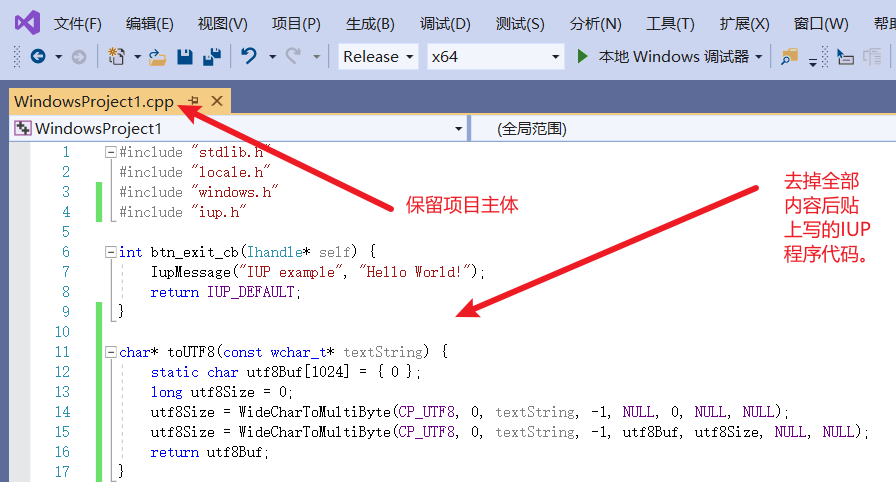Click the grayed indent lines toolbar icon
The width and height of the screenshot is (896, 482).
(873, 57)
